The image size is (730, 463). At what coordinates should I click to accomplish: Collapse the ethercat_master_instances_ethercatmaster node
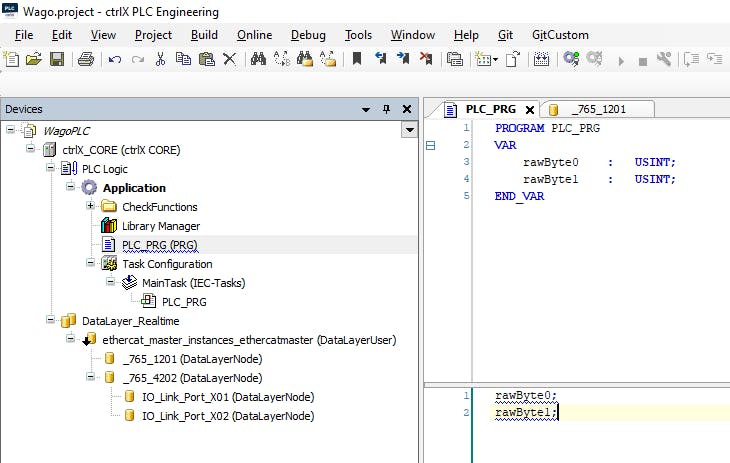pyautogui.click(x=70, y=339)
